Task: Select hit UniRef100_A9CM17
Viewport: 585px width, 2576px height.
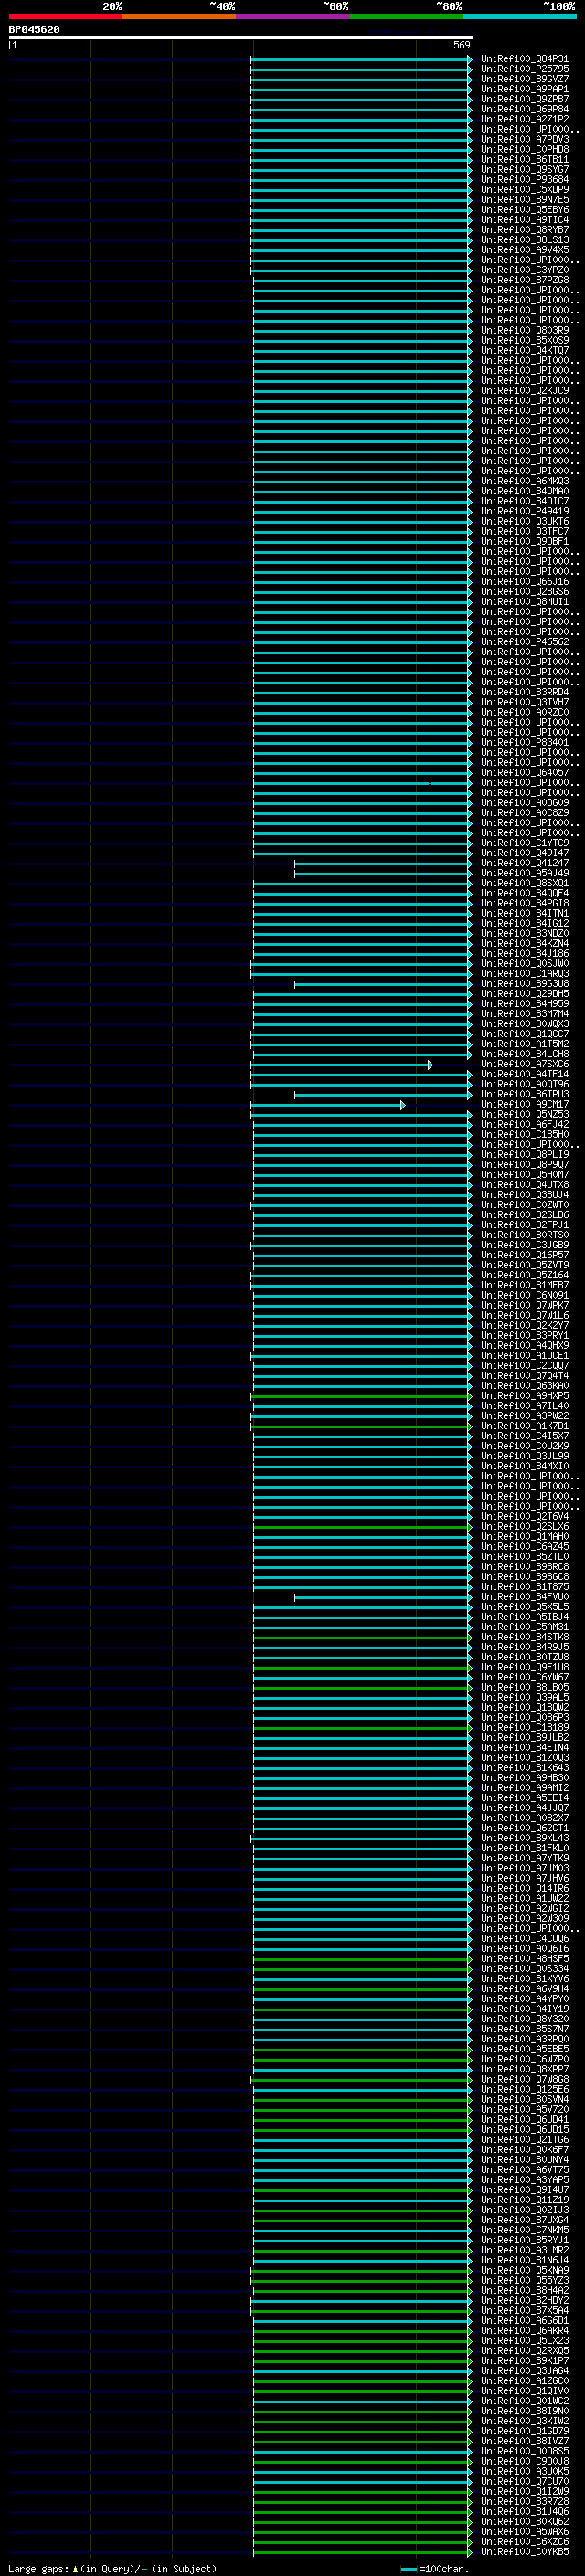Action: tap(524, 1104)
